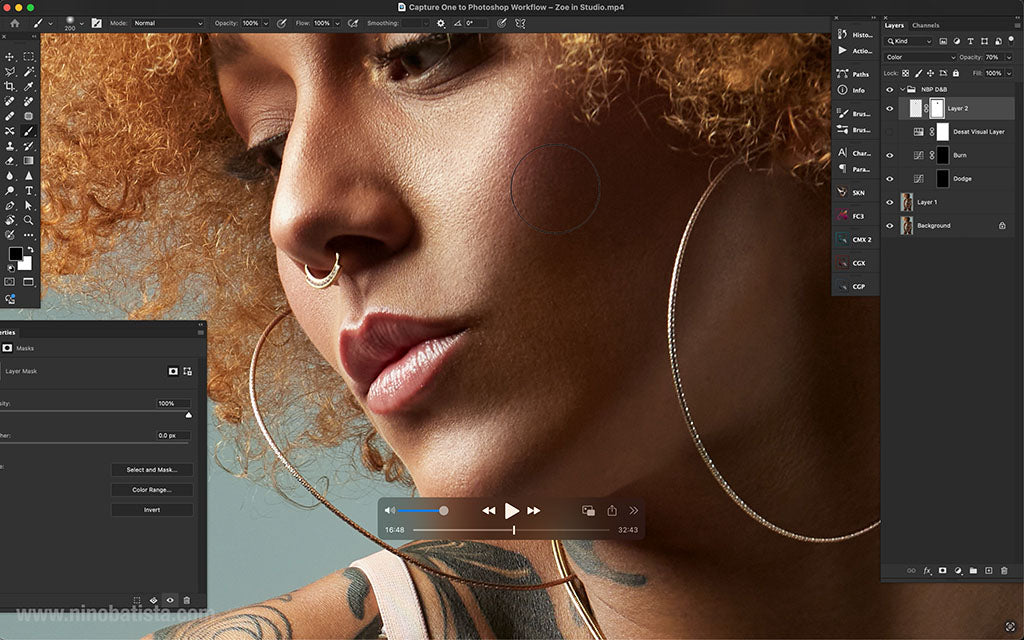The height and width of the screenshot is (640, 1024).
Task: Open the Paths panel
Action: [858, 74]
